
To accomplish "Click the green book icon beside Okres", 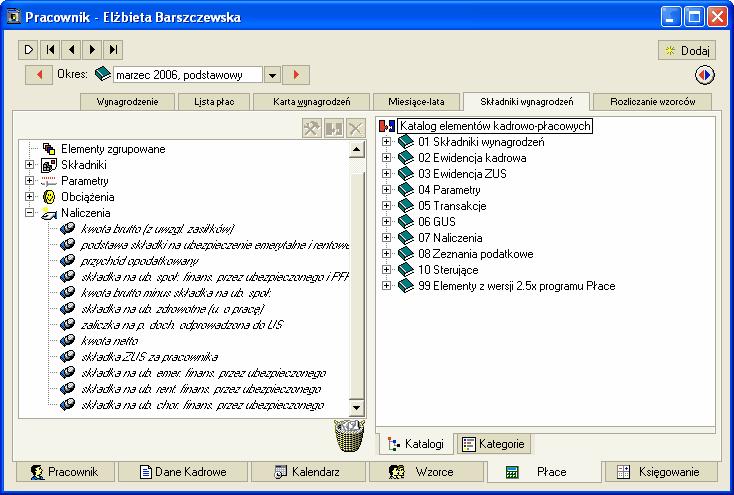I will tap(102, 74).
